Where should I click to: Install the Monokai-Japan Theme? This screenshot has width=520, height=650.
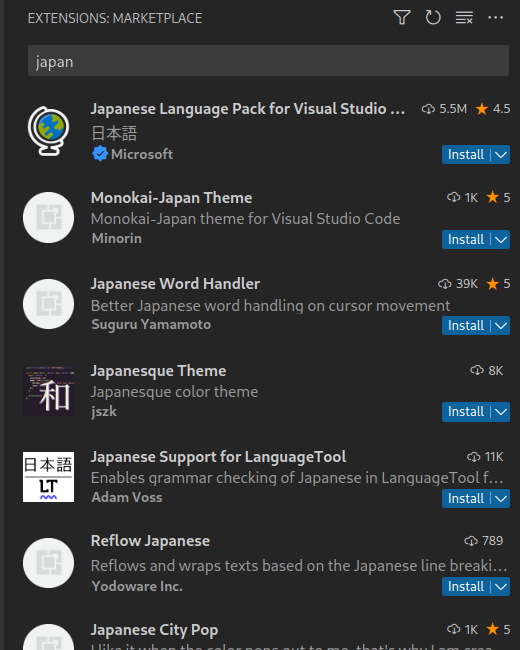point(466,240)
